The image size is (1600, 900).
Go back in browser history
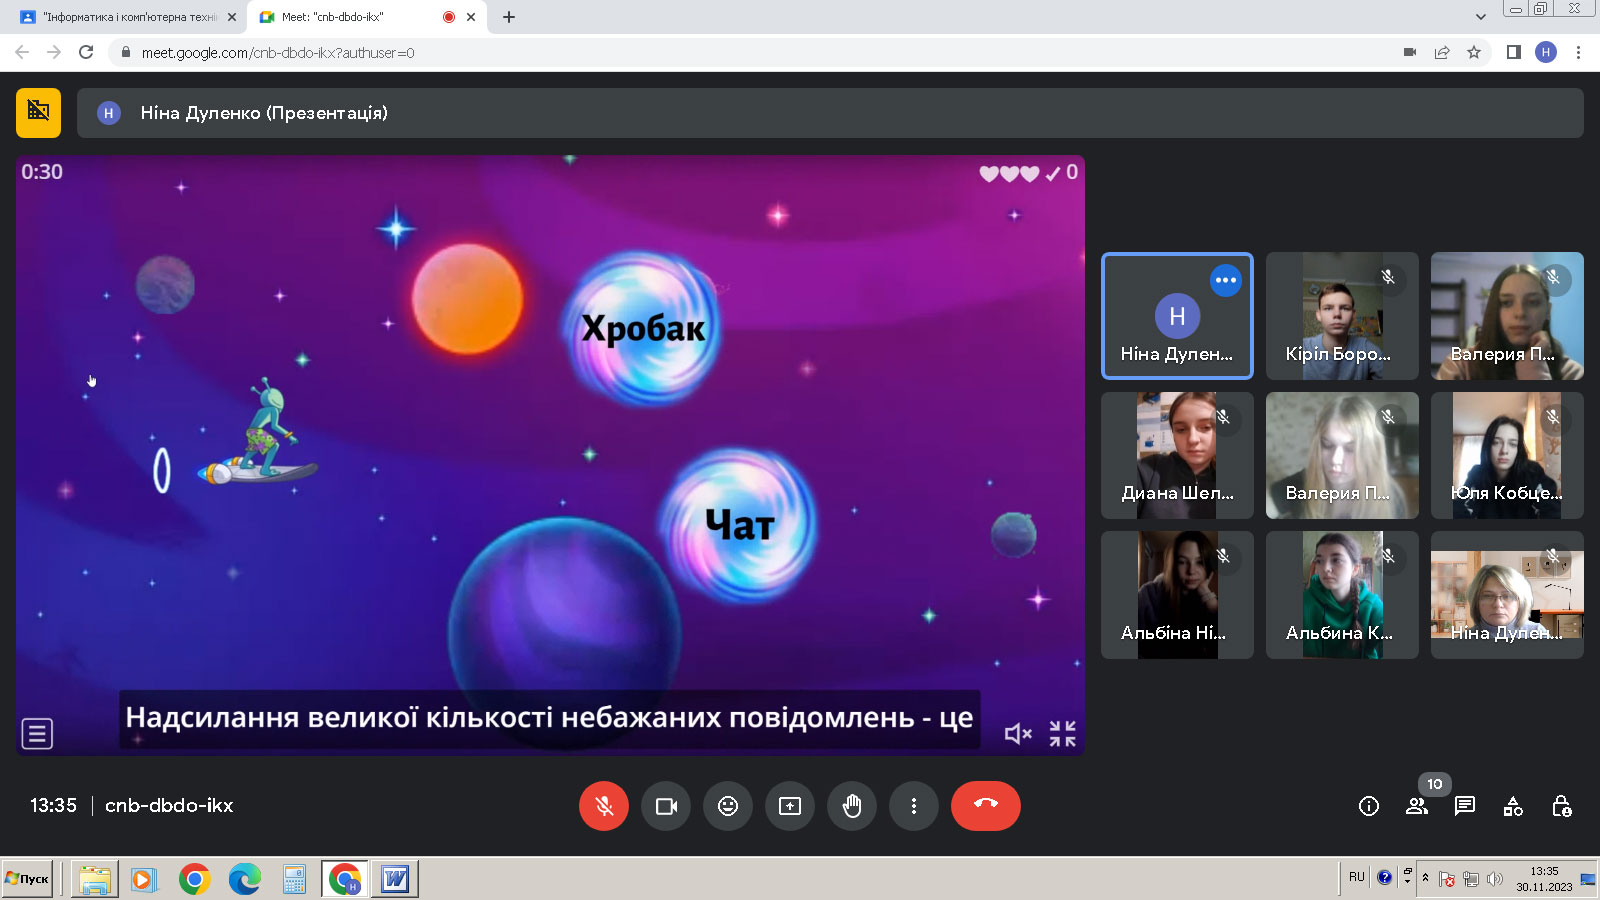pyautogui.click(x=22, y=52)
